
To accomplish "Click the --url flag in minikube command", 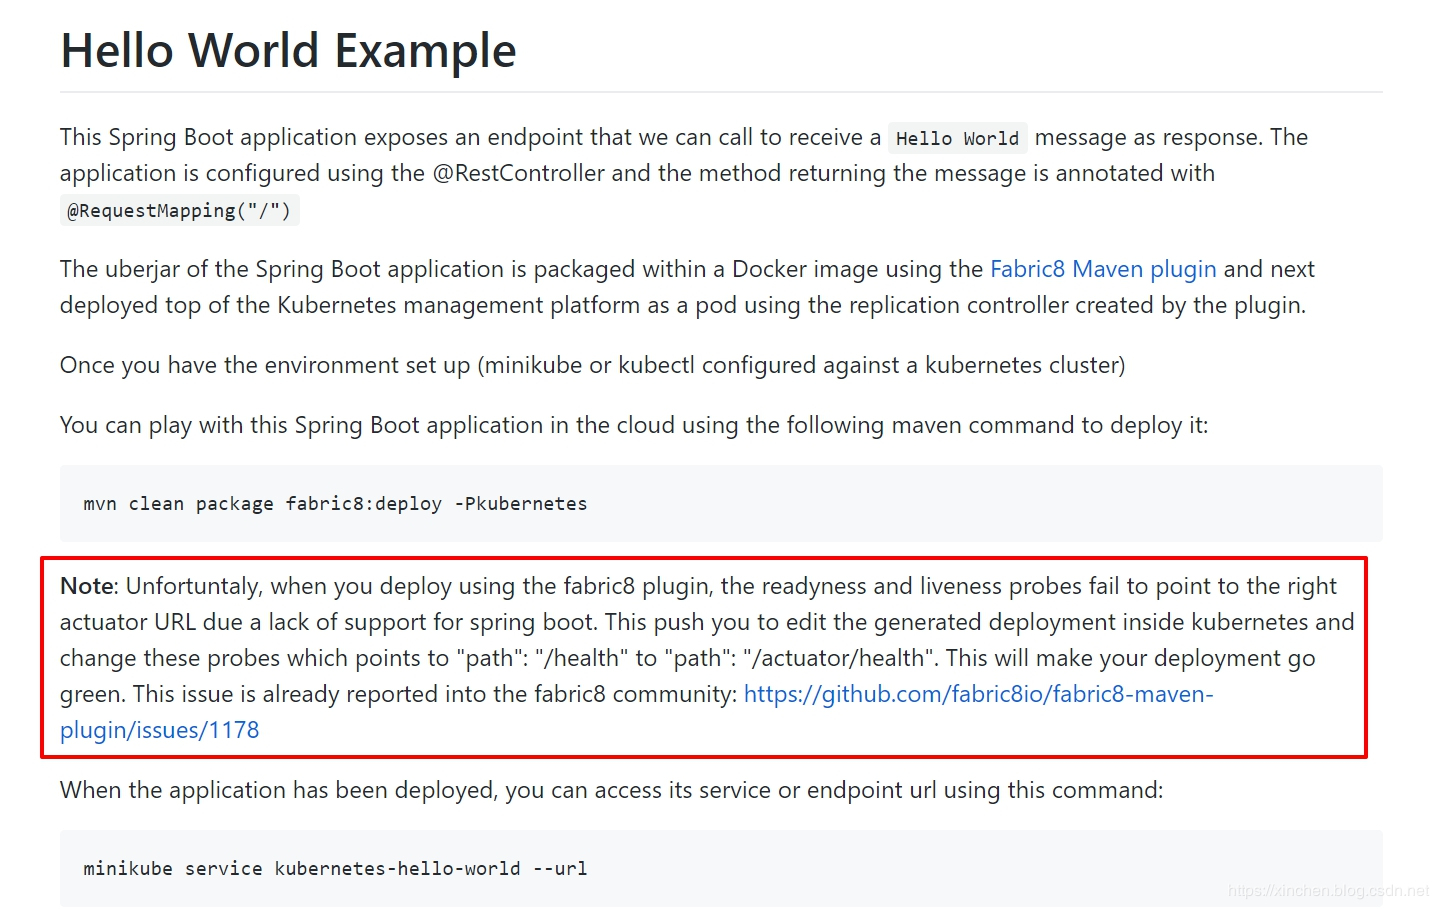I will pos(560,869).
